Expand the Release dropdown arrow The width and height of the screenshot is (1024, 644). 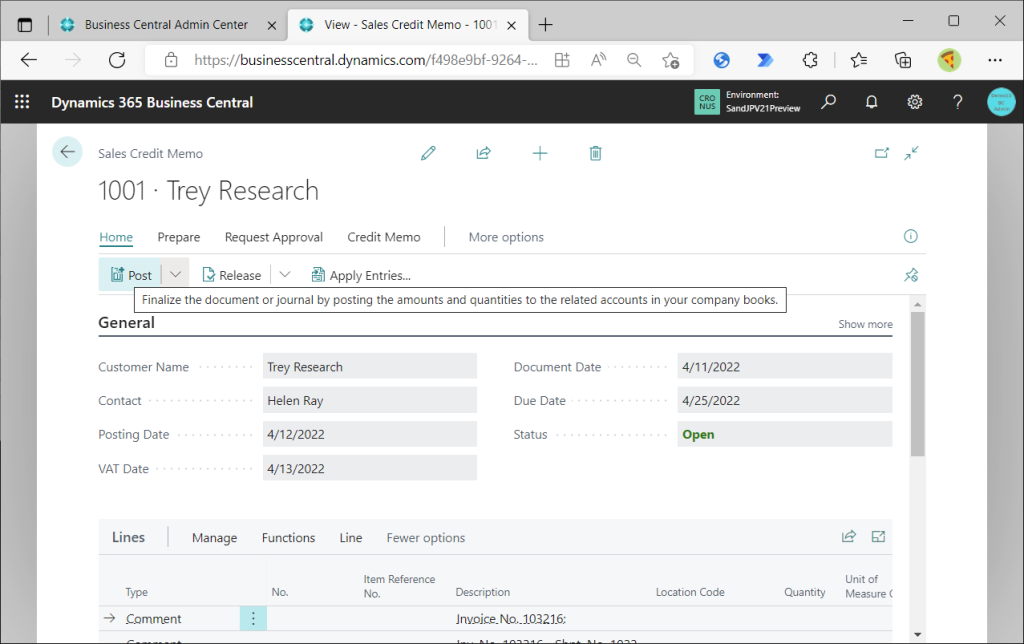tap(285, 275)
